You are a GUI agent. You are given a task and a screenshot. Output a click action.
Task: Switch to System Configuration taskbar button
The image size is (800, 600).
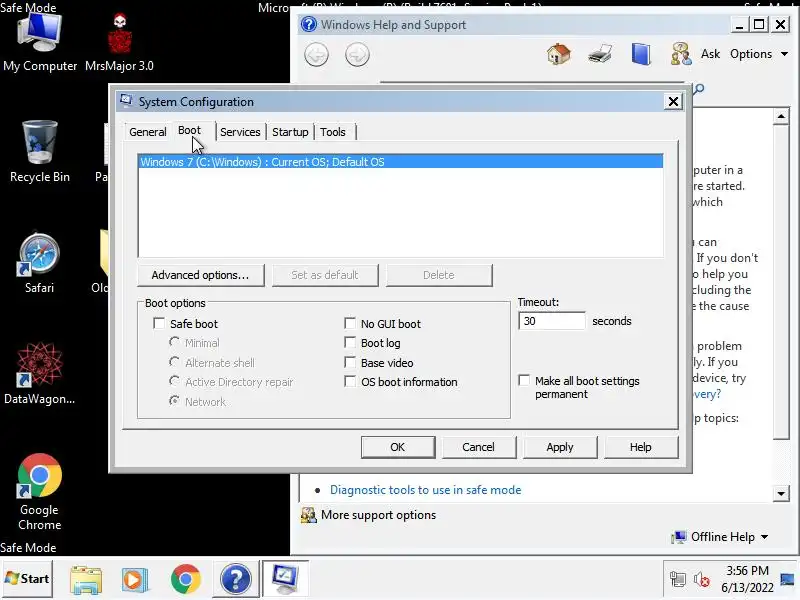point(285,580)
